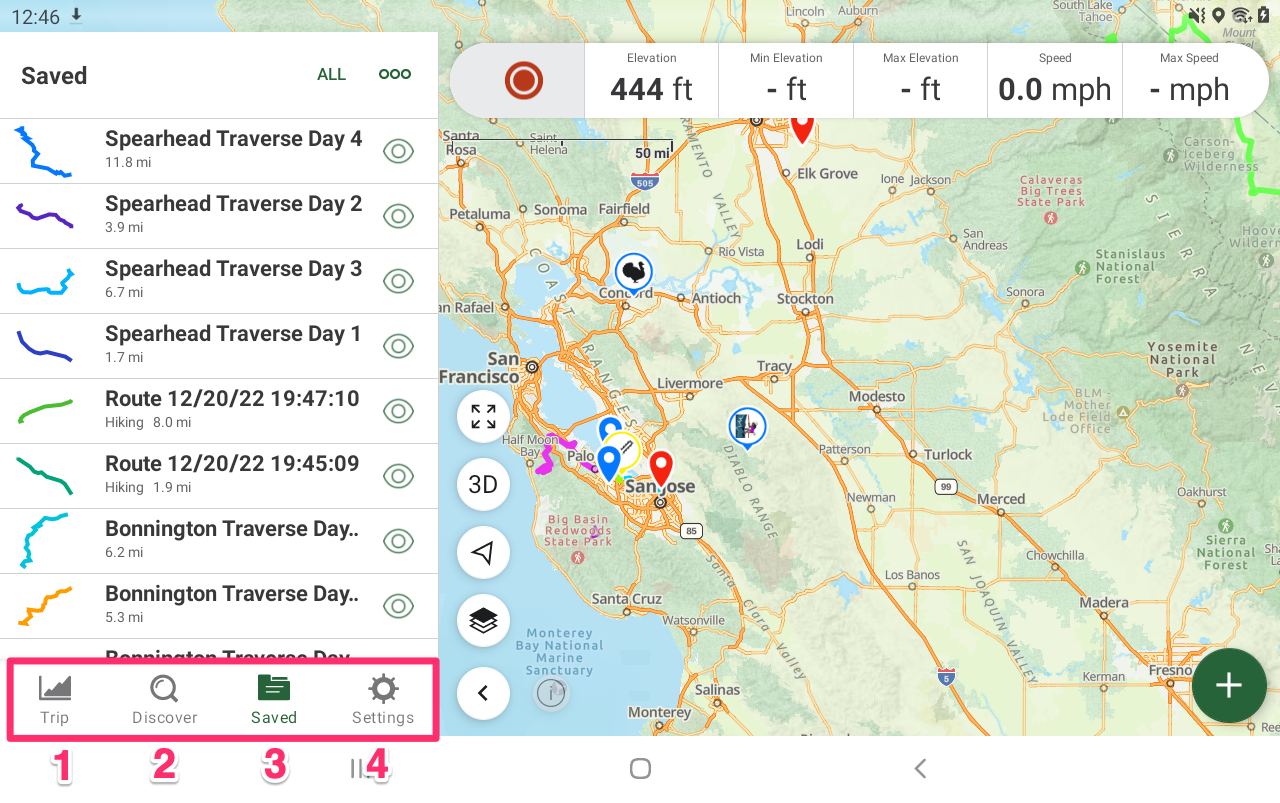Toggle eye for 6.2 mi Bonnington Traverse
This screenshot has height=803, width=1280.
coord(399,542)
